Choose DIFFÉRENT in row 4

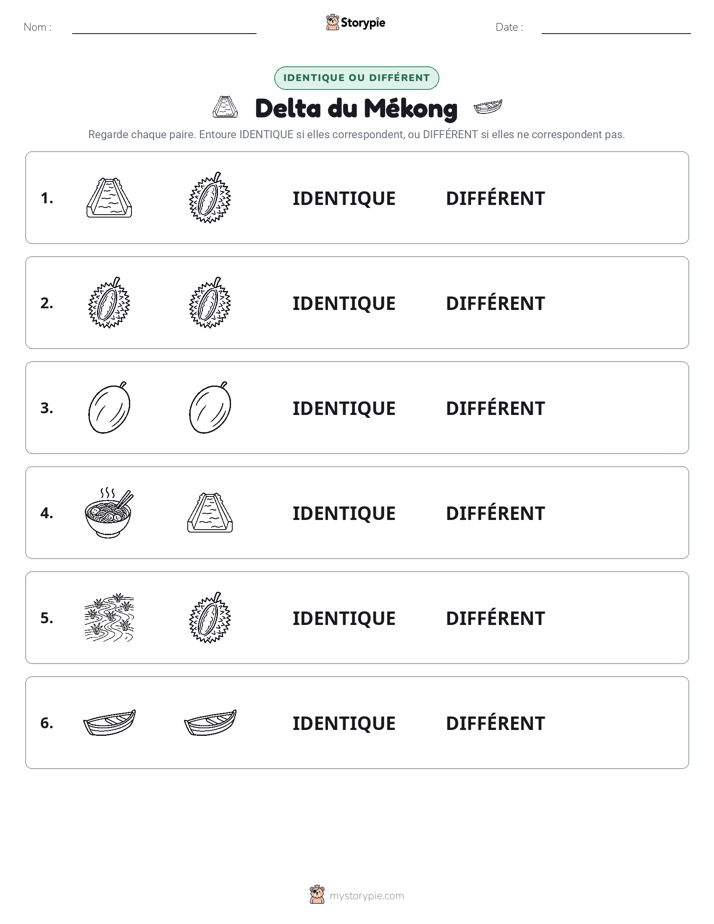[x=495, y=513]
